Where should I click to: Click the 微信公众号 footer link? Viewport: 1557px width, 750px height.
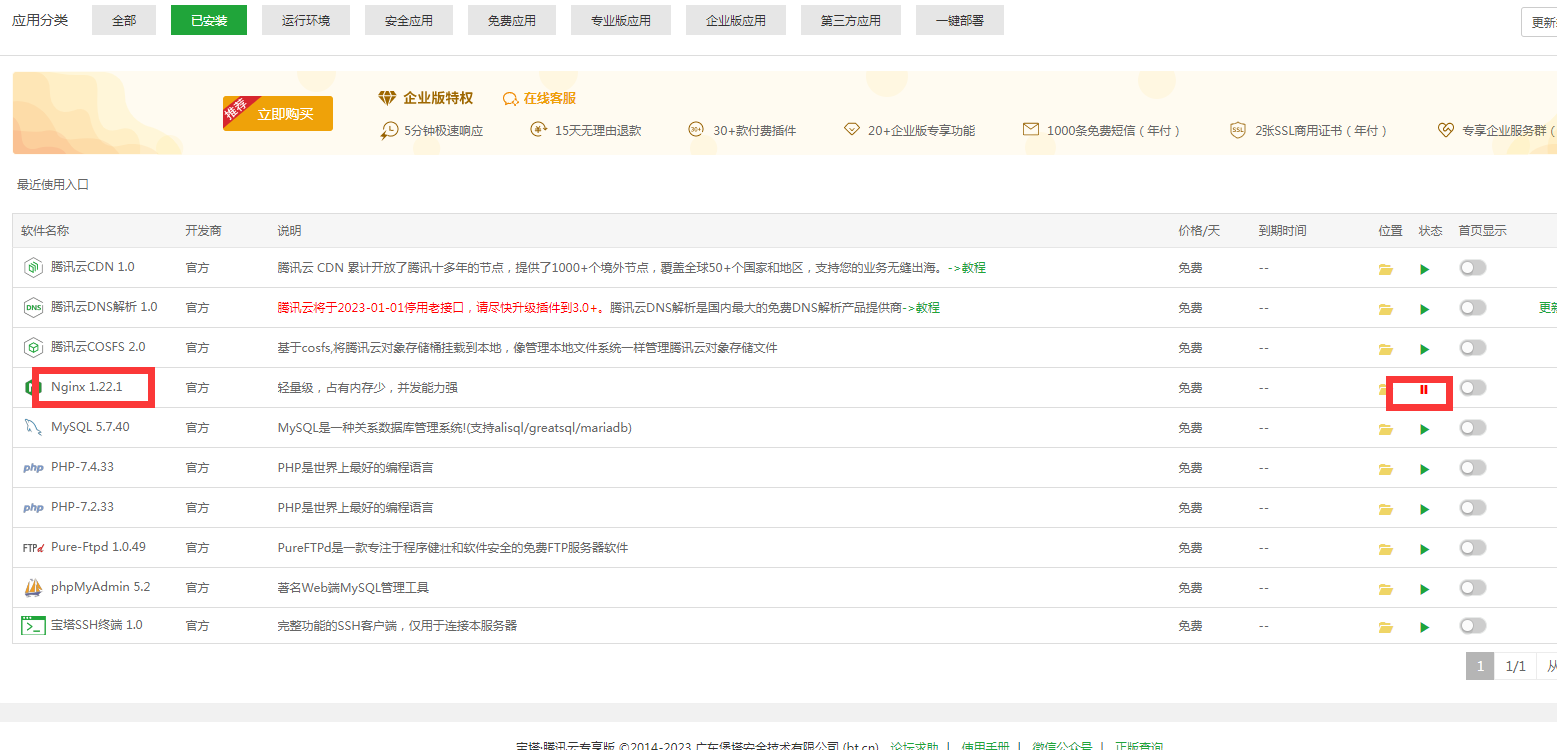pyautogui.click(x=1062, y=746)
